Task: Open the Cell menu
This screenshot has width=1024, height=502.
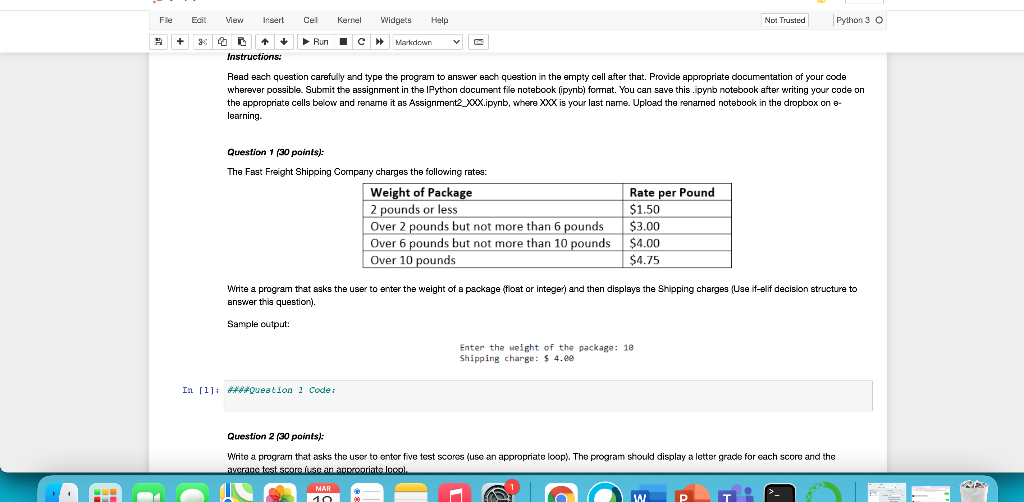Action: tap(310, 20)
